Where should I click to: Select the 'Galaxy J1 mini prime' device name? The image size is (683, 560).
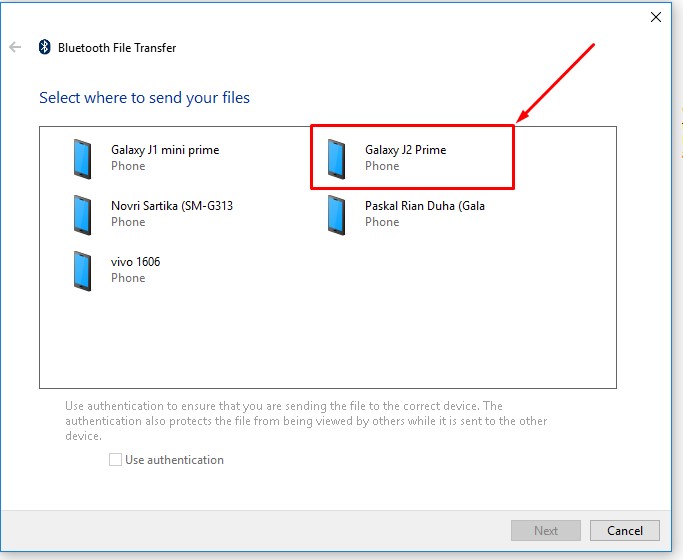(165, 150)
